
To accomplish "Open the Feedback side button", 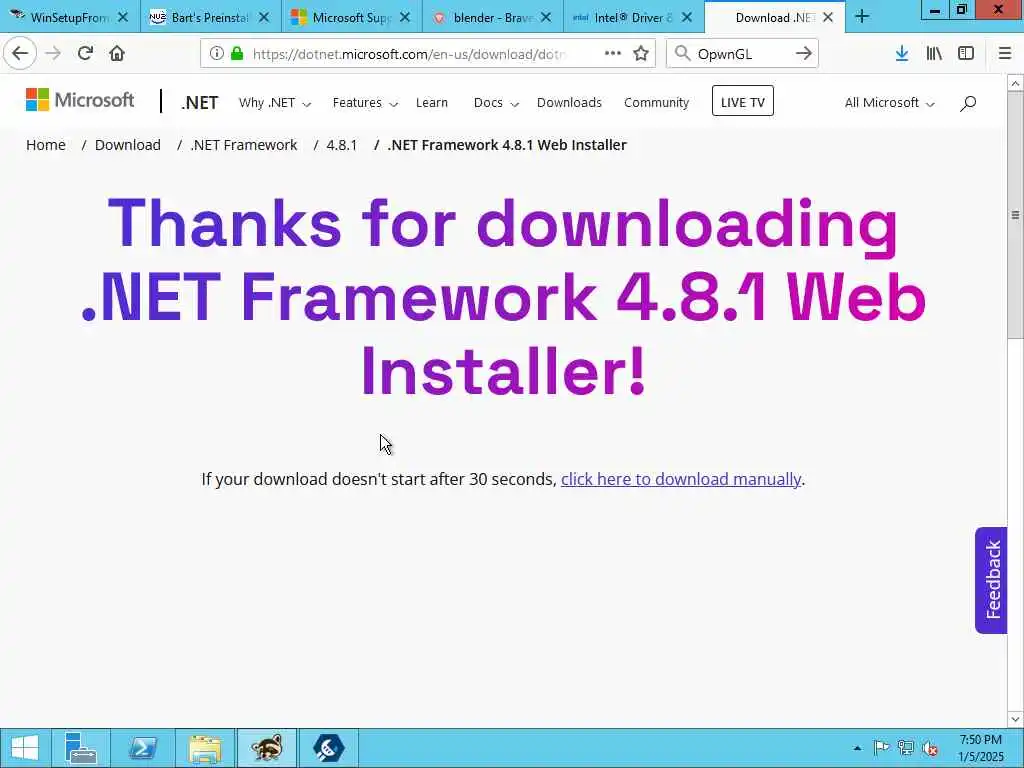I will coord(991,580).
